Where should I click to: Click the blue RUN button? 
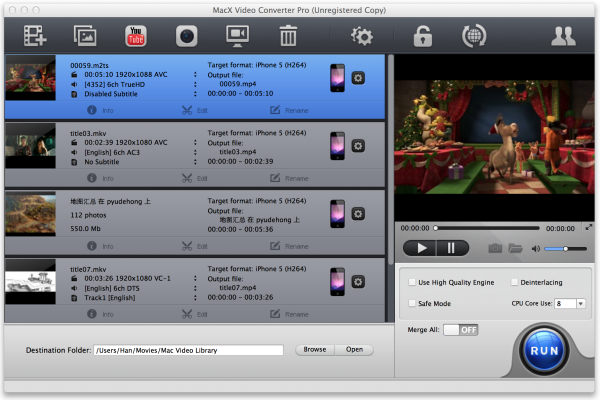[544, 351]
